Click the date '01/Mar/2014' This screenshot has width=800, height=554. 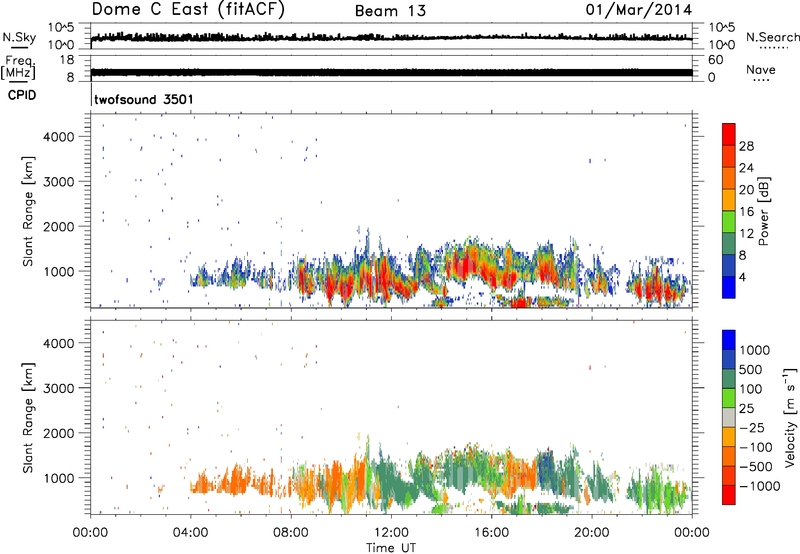point(638,10)
